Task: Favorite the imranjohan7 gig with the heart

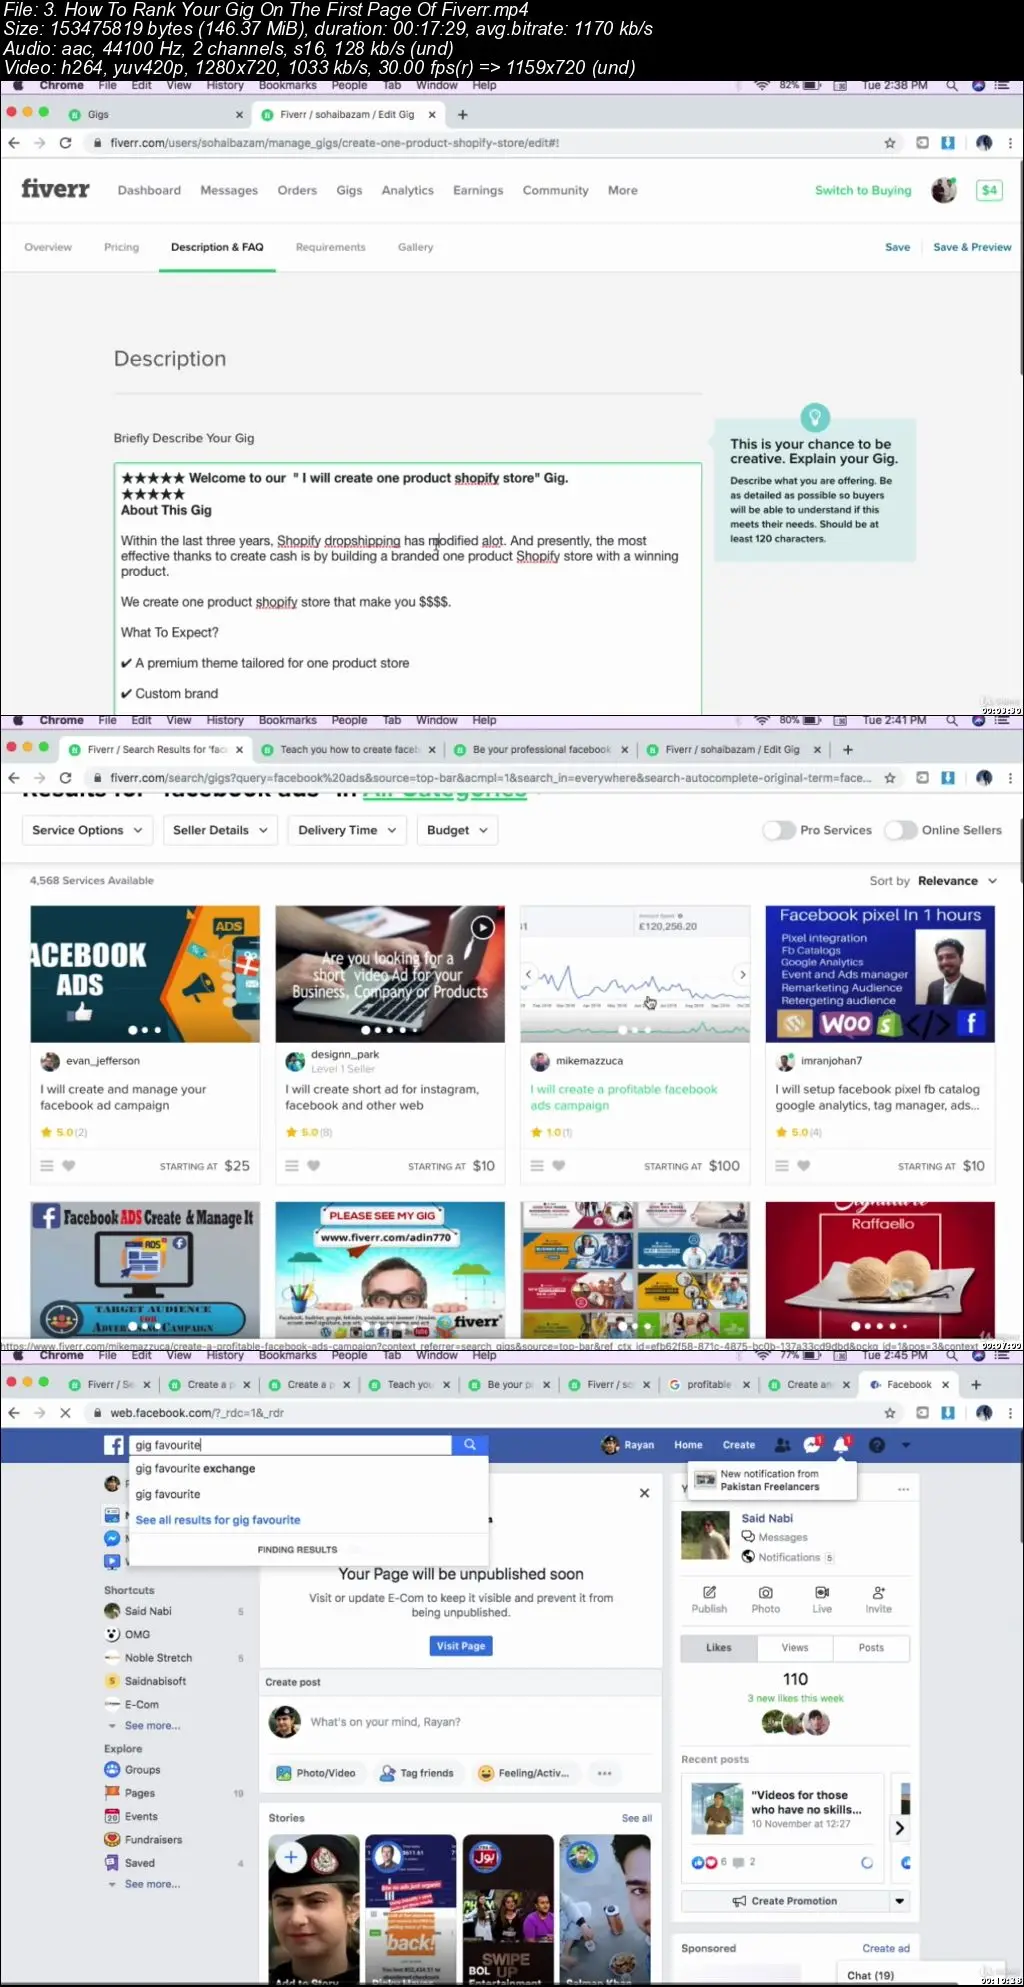Action: click(x=804, y=1165)
